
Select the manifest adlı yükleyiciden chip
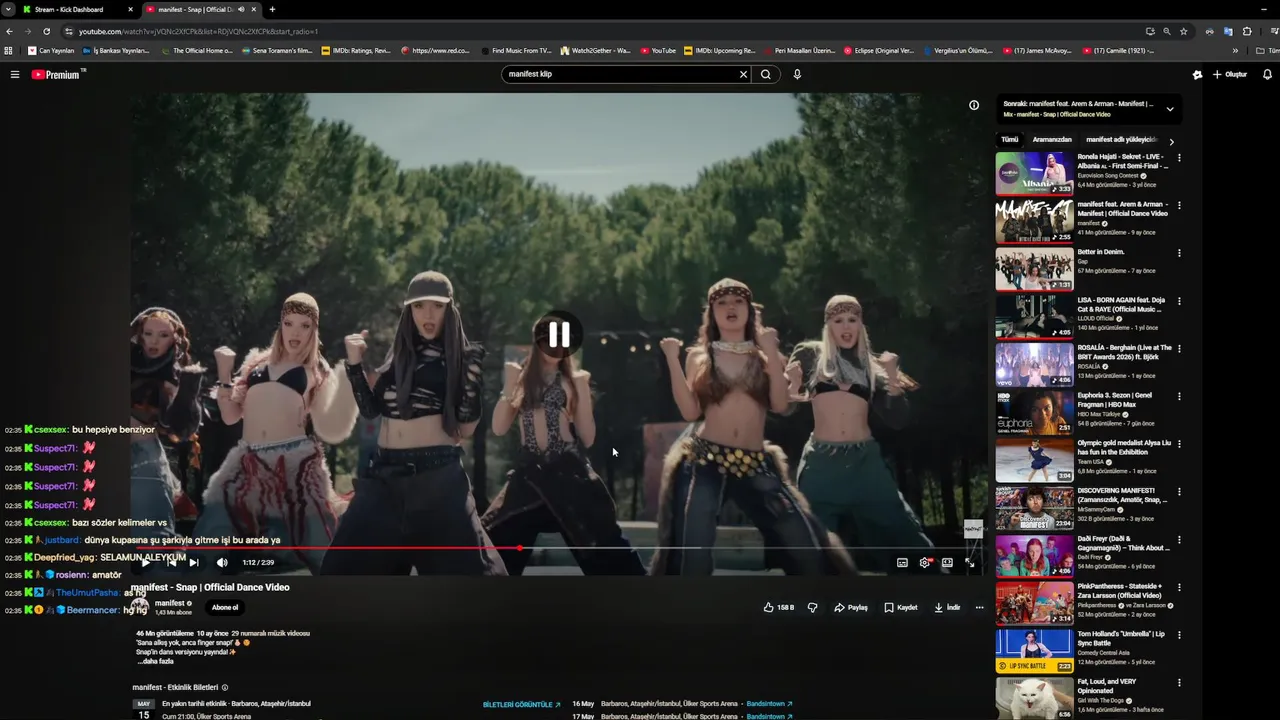1122,140
